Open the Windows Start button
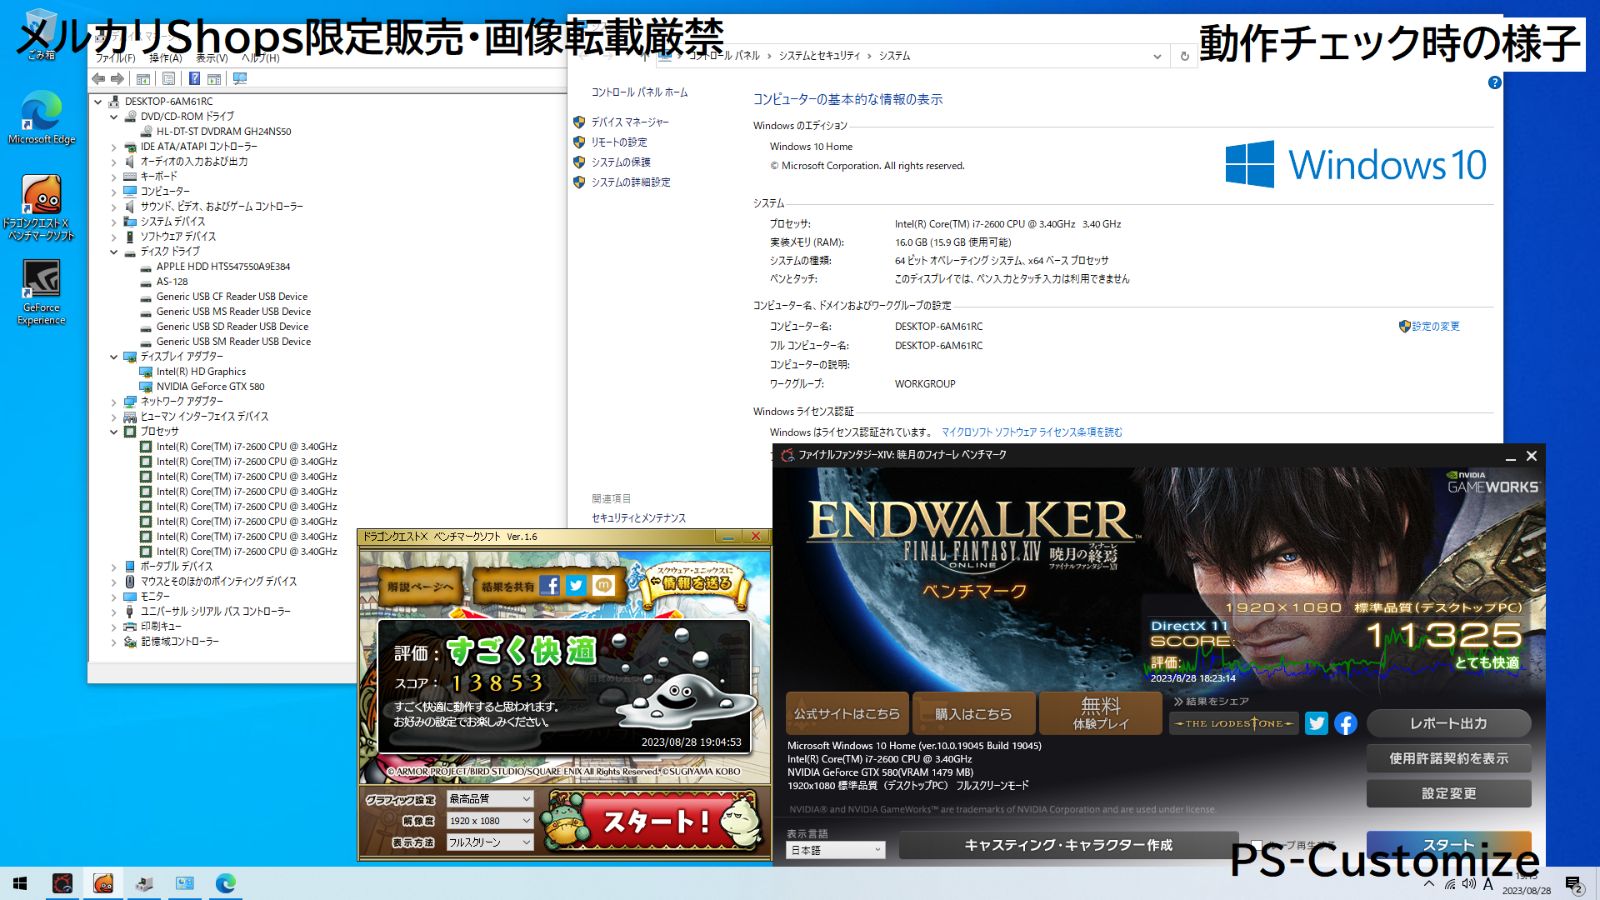1600x900 pixels. coord(20,883)
